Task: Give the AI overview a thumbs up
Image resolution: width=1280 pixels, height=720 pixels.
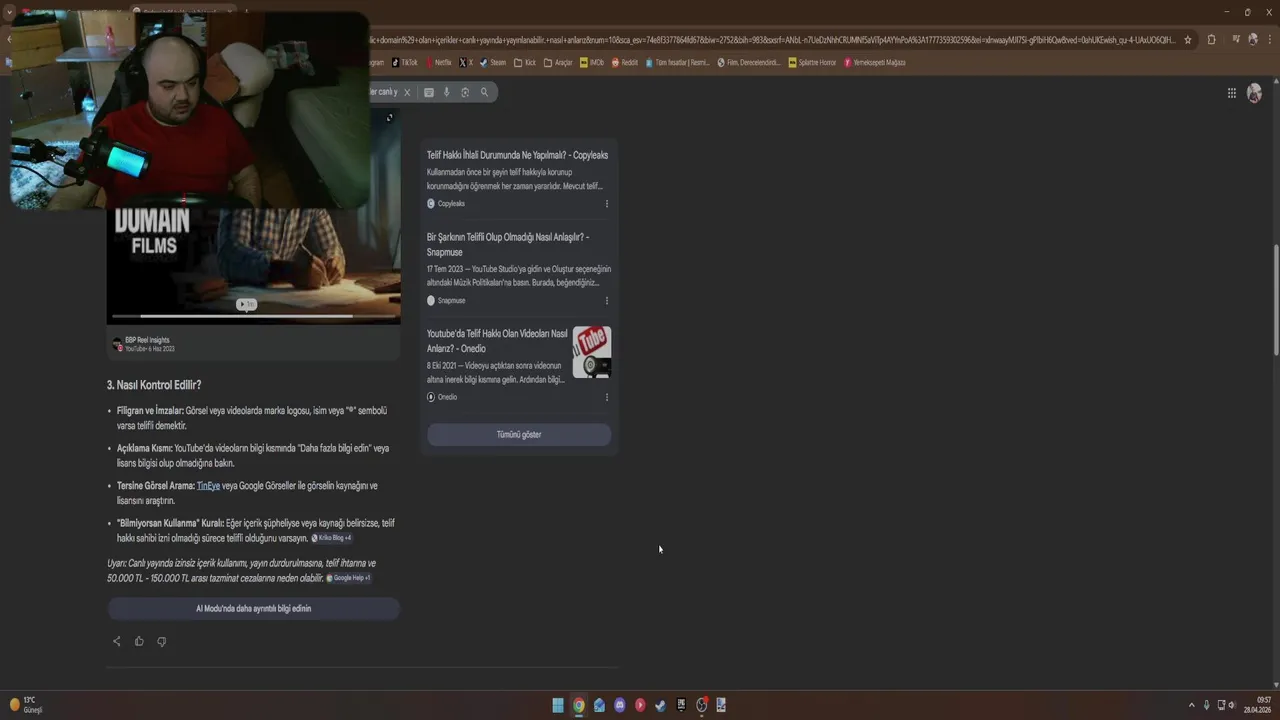Action: [139, 641]
